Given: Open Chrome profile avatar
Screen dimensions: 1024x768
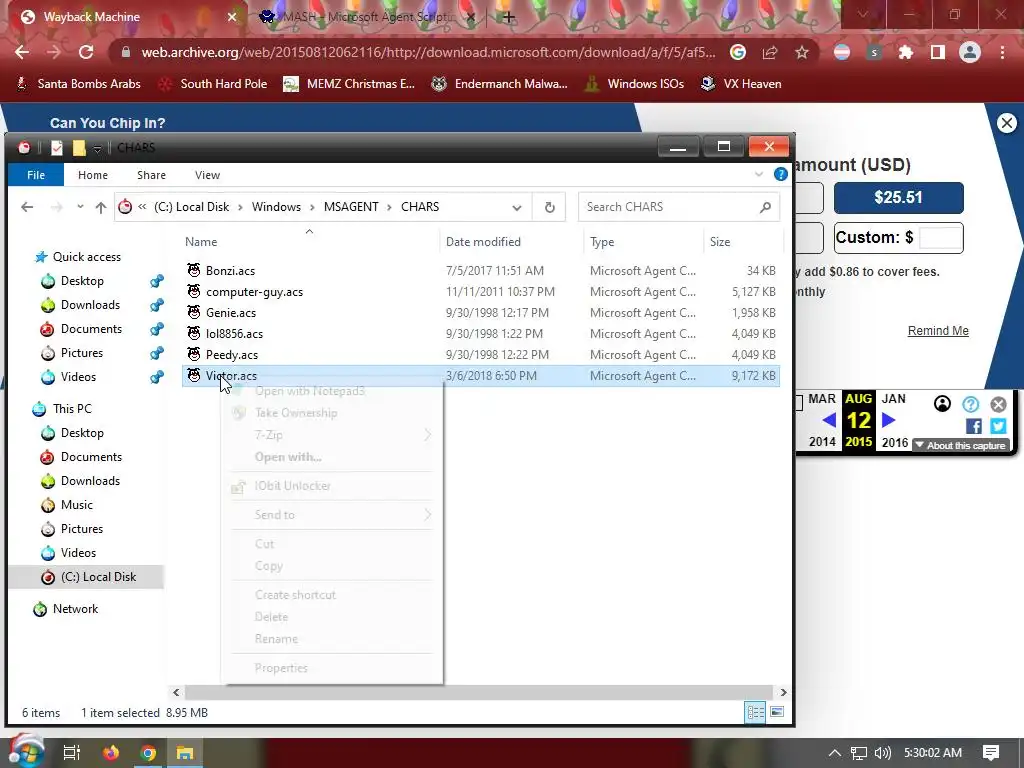Looking at the screenshot, I should pyautogui.click(x=970, y=52).
